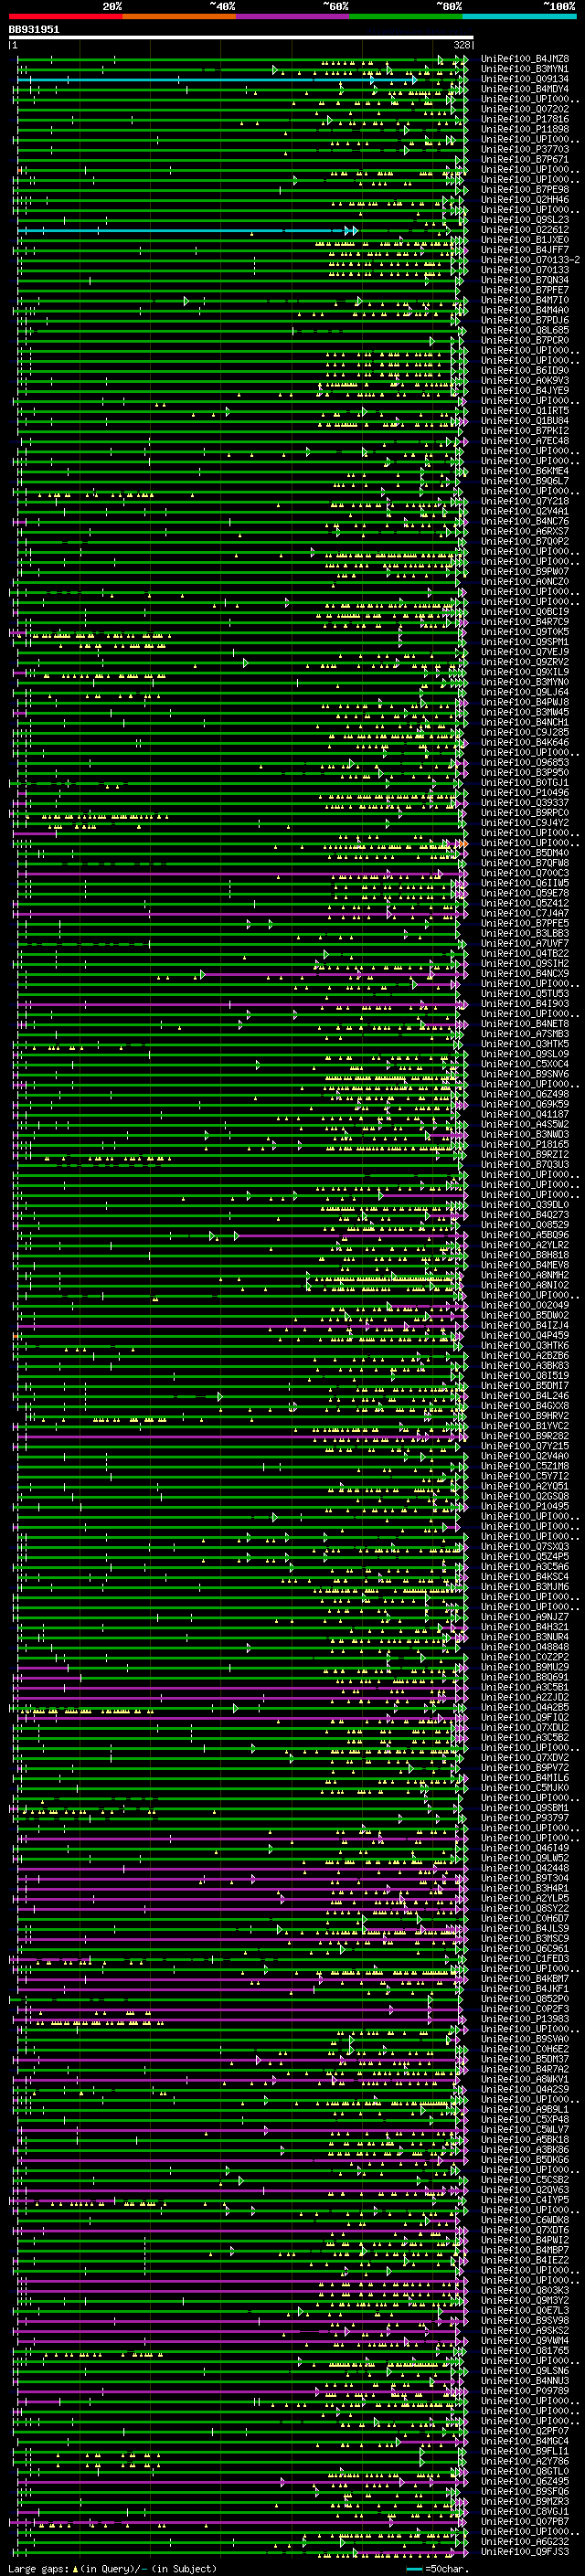The image size is (585, 2576).
Task: Click the cyan alignment bar in Q09134 row
Action: tap(218, 79)
